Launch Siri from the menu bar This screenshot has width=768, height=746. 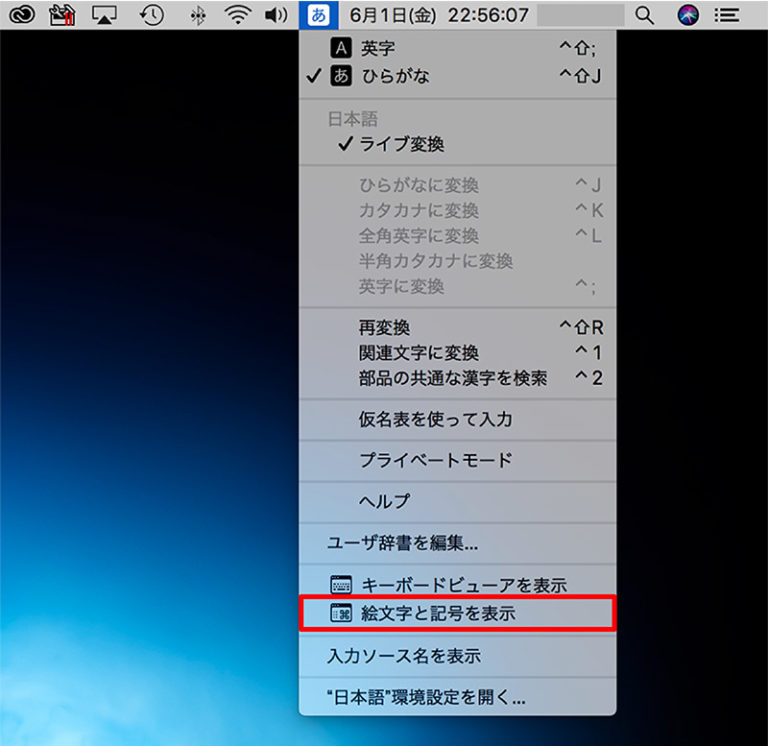(688, 15)
